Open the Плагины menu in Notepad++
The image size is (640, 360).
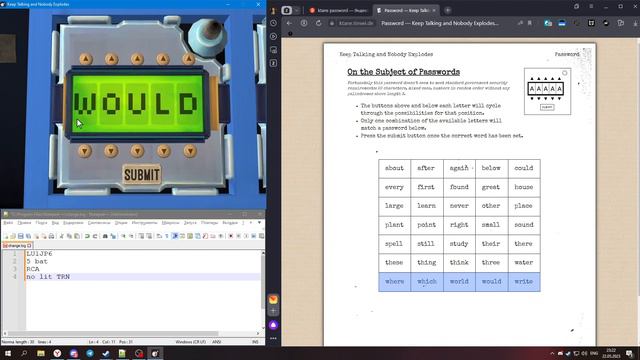coord(209,223)
